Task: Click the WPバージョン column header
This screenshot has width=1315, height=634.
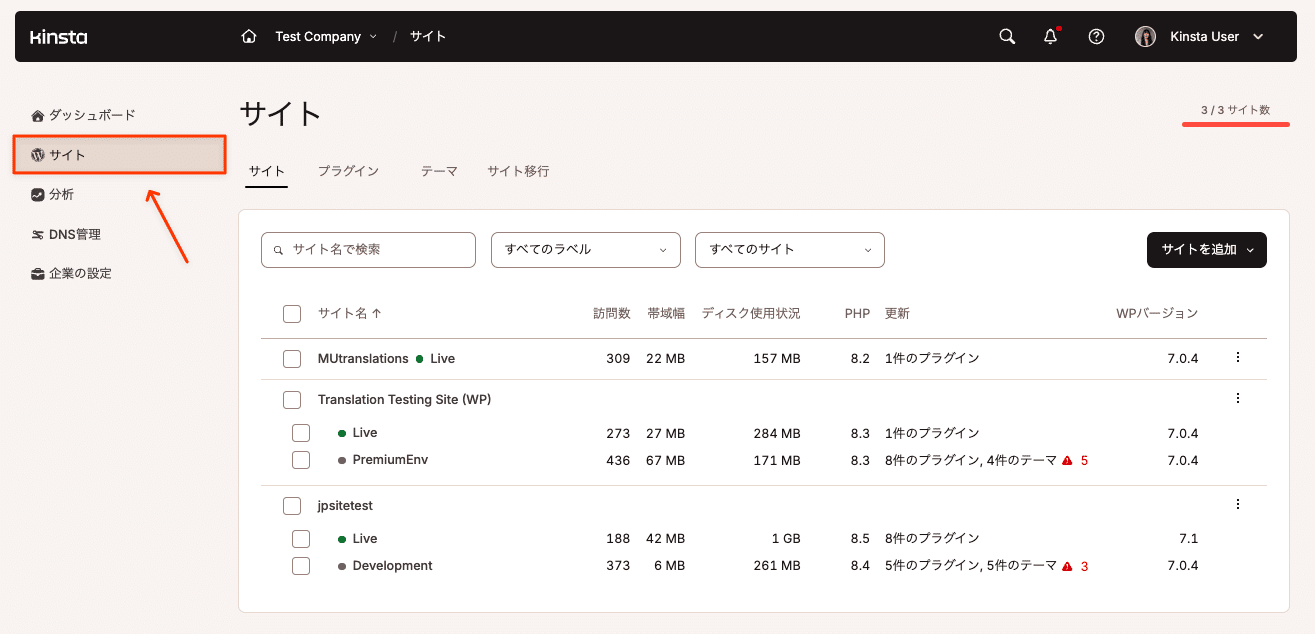Action: click(x=1157, y=313)
